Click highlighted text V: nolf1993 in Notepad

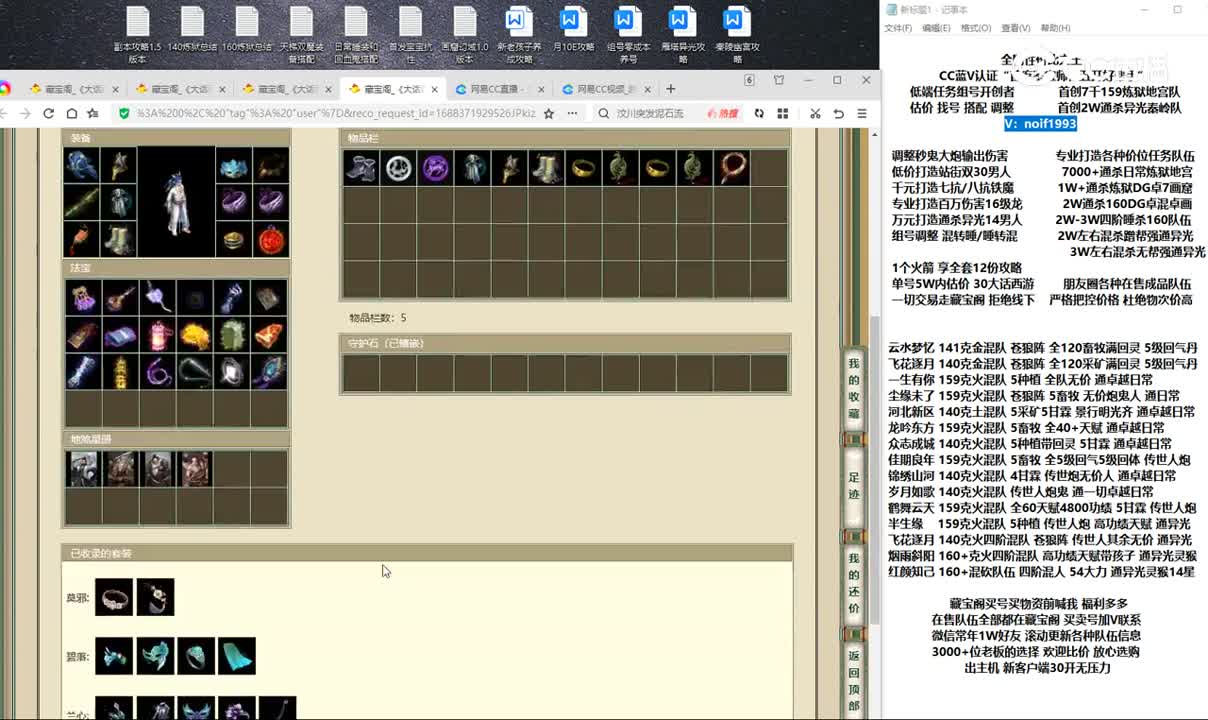[x=1040, y=123]
